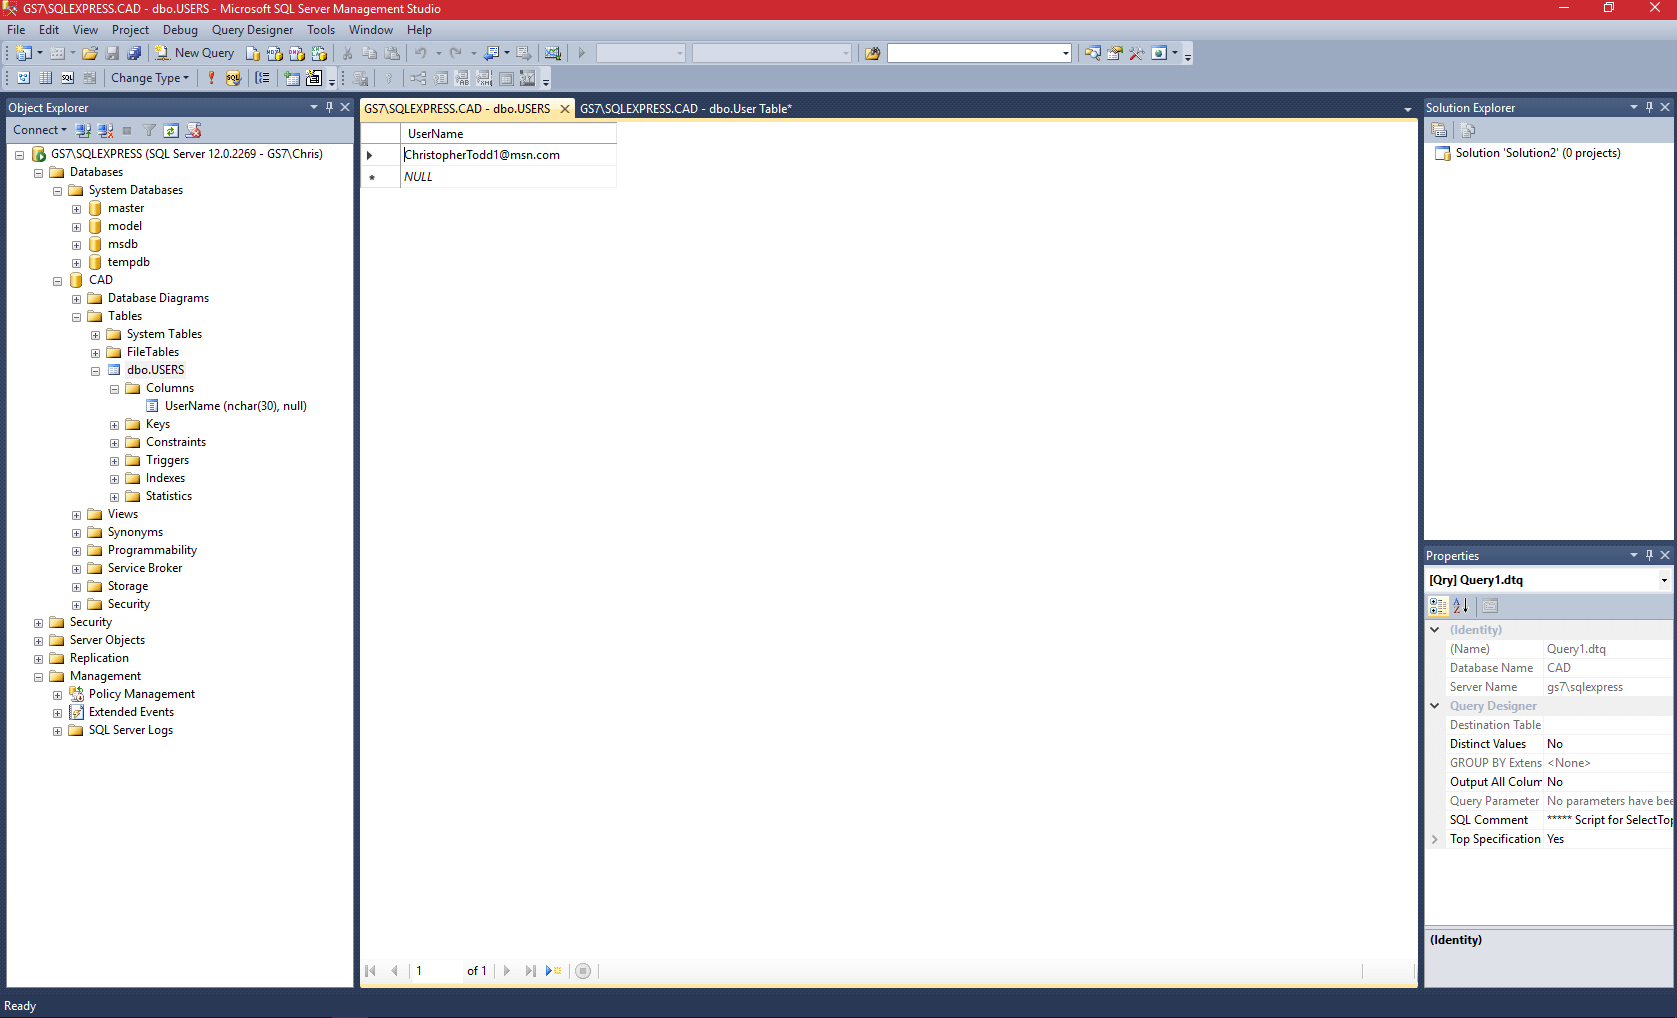This screenshot has width=1677, height=1018.
Task: Click the Move to New Row button
Action: tap(553, 971)
